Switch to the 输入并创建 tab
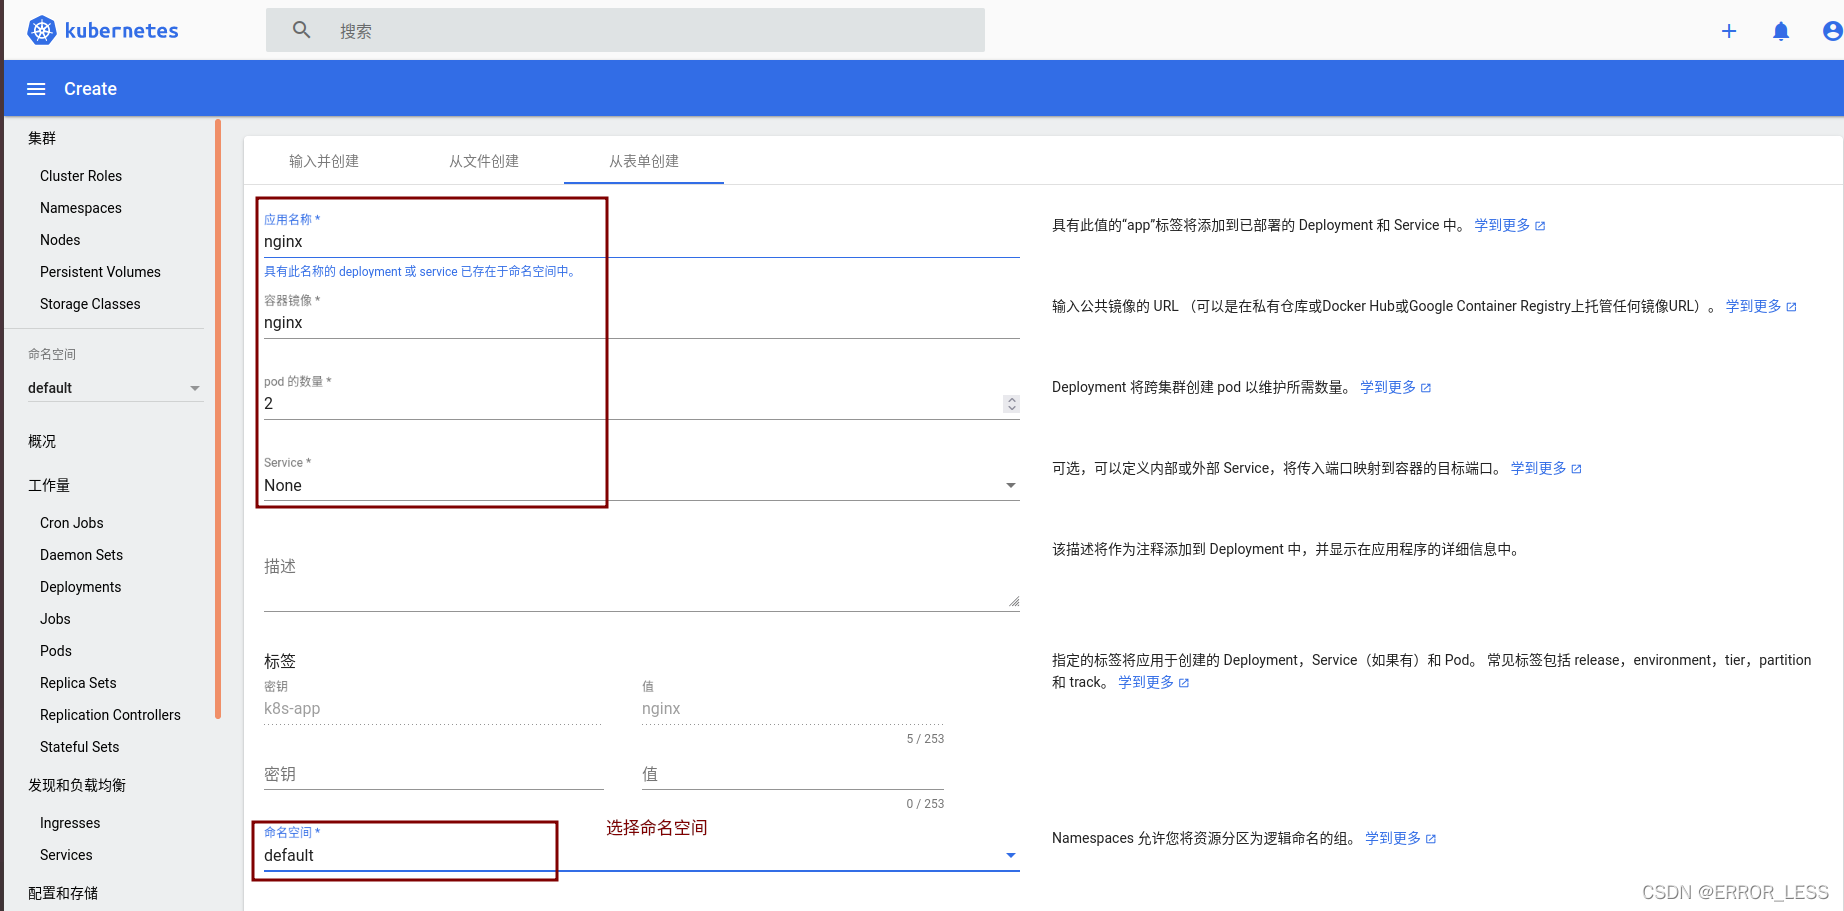 pos(324,161)
